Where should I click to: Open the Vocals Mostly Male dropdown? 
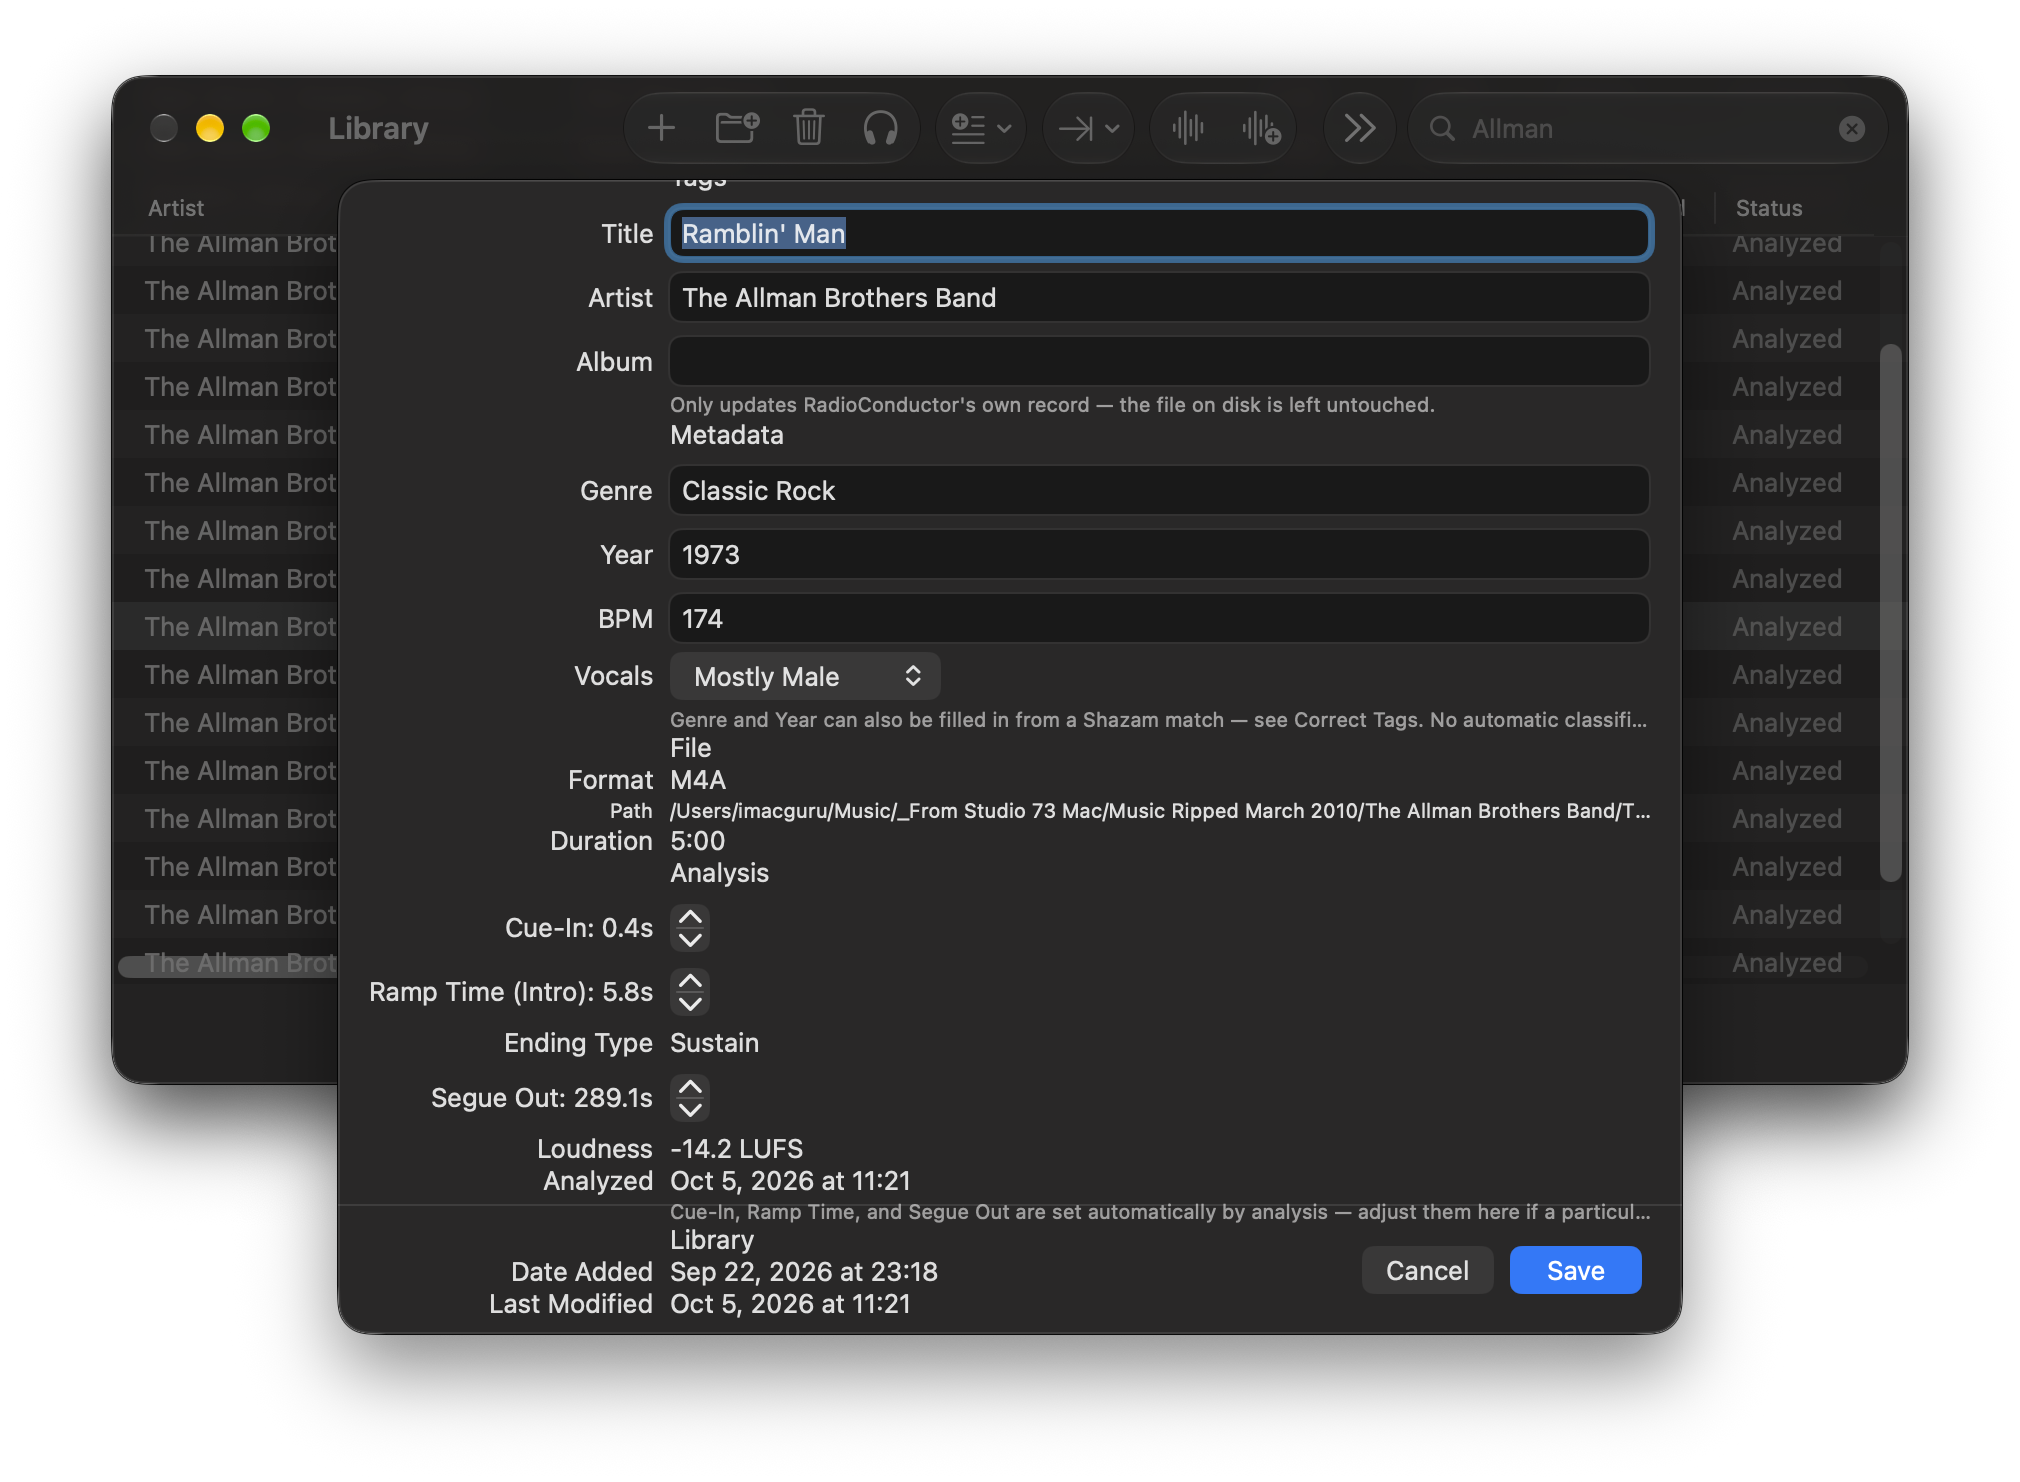[x=805, y=677]
